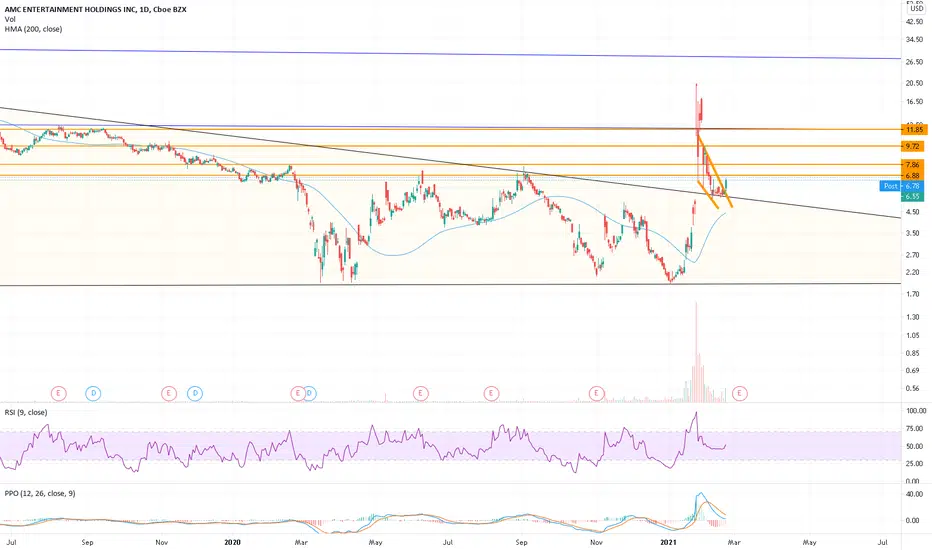Viewport: 932px width, 550px height.
Task: Click the 2021 label on time axis
Action: click(669, 542)
